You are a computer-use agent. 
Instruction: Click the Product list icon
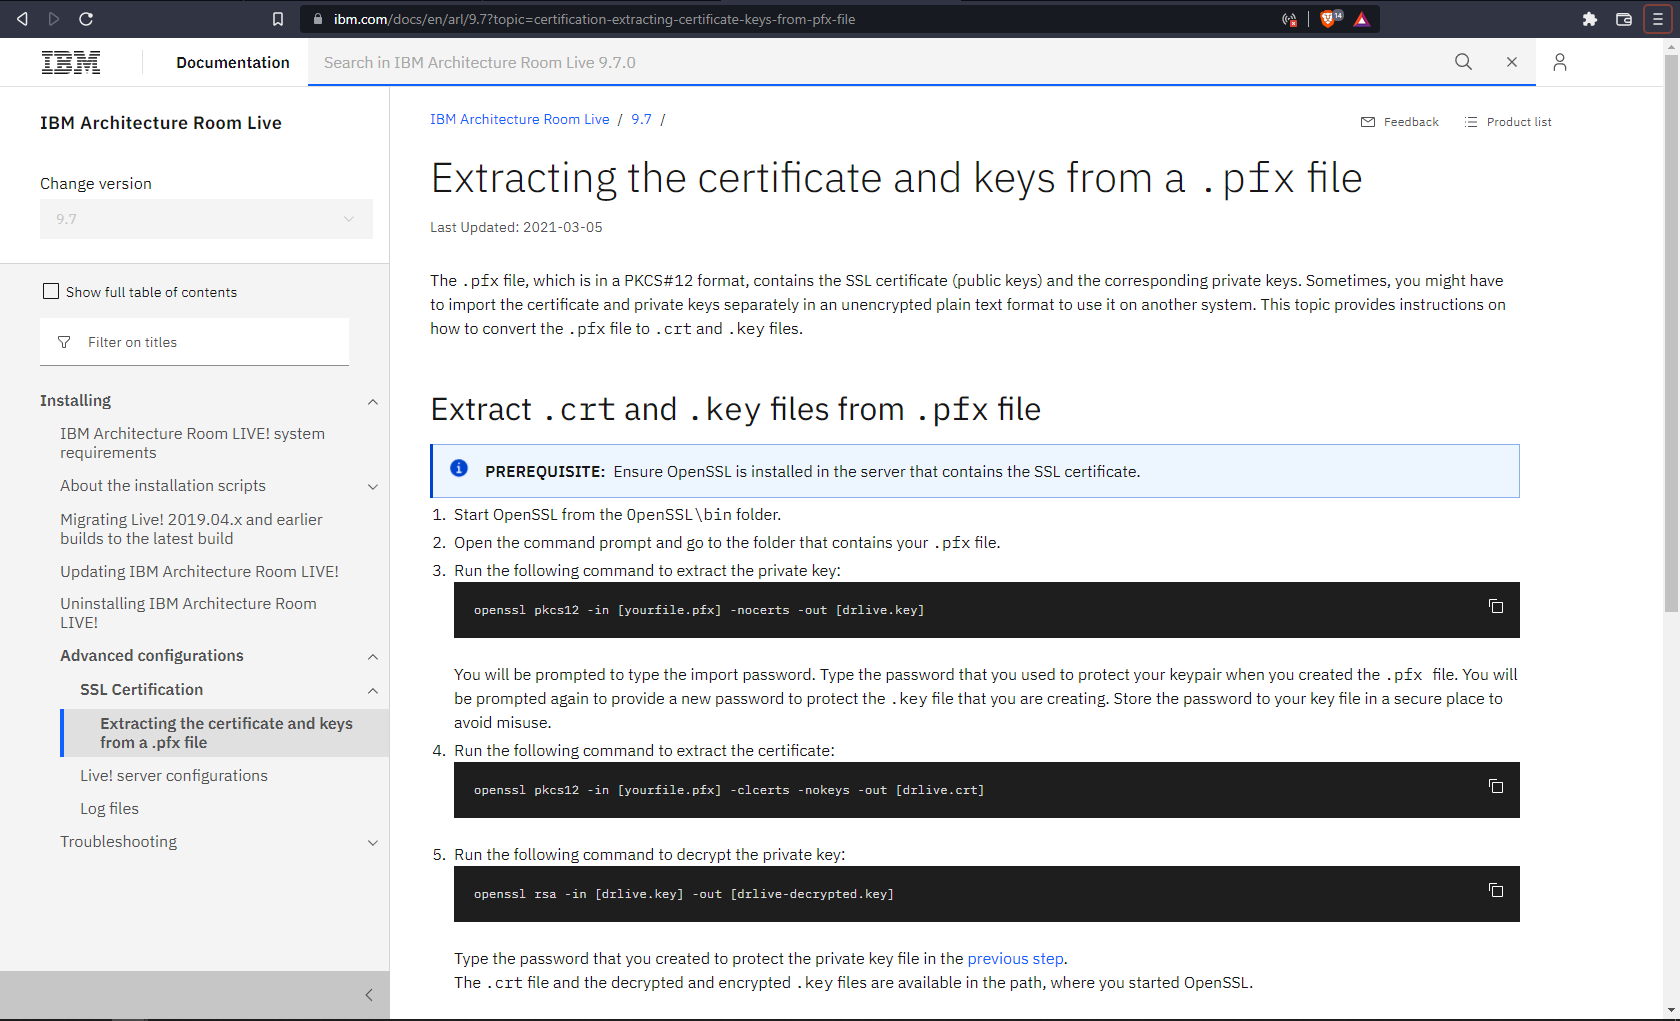pyautogui.click(x=1471, y=121)
